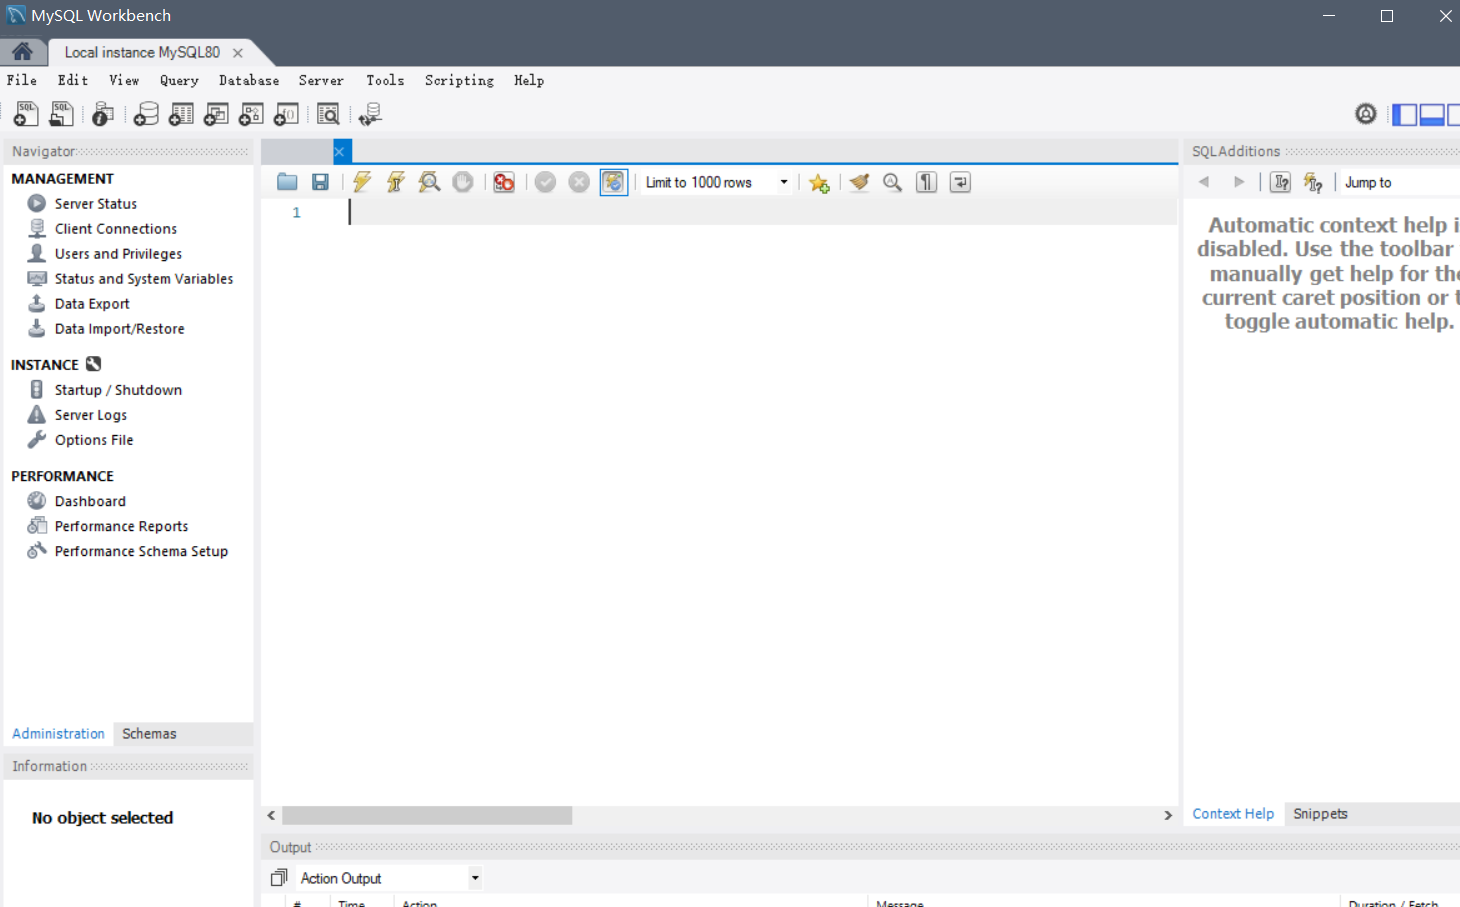Open Server Logs
Viewport: 1460px width, 907px height.
(x=91, y=414)
